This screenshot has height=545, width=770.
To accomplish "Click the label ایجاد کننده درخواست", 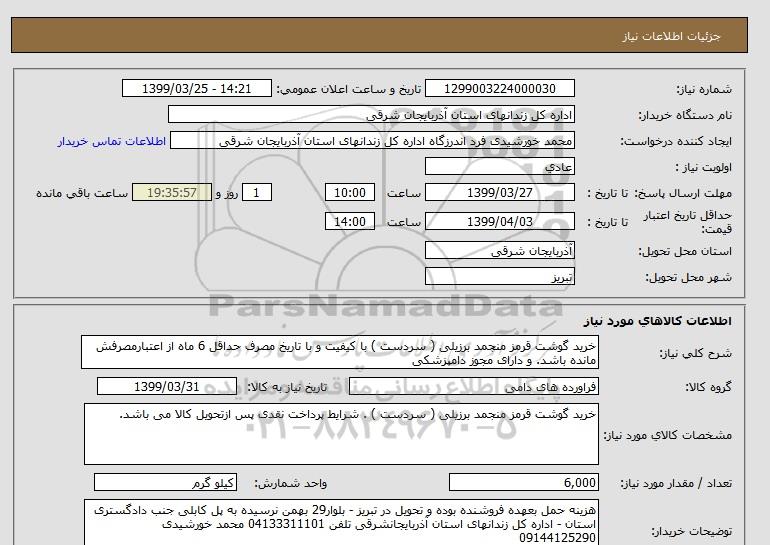I will [676, 141].
